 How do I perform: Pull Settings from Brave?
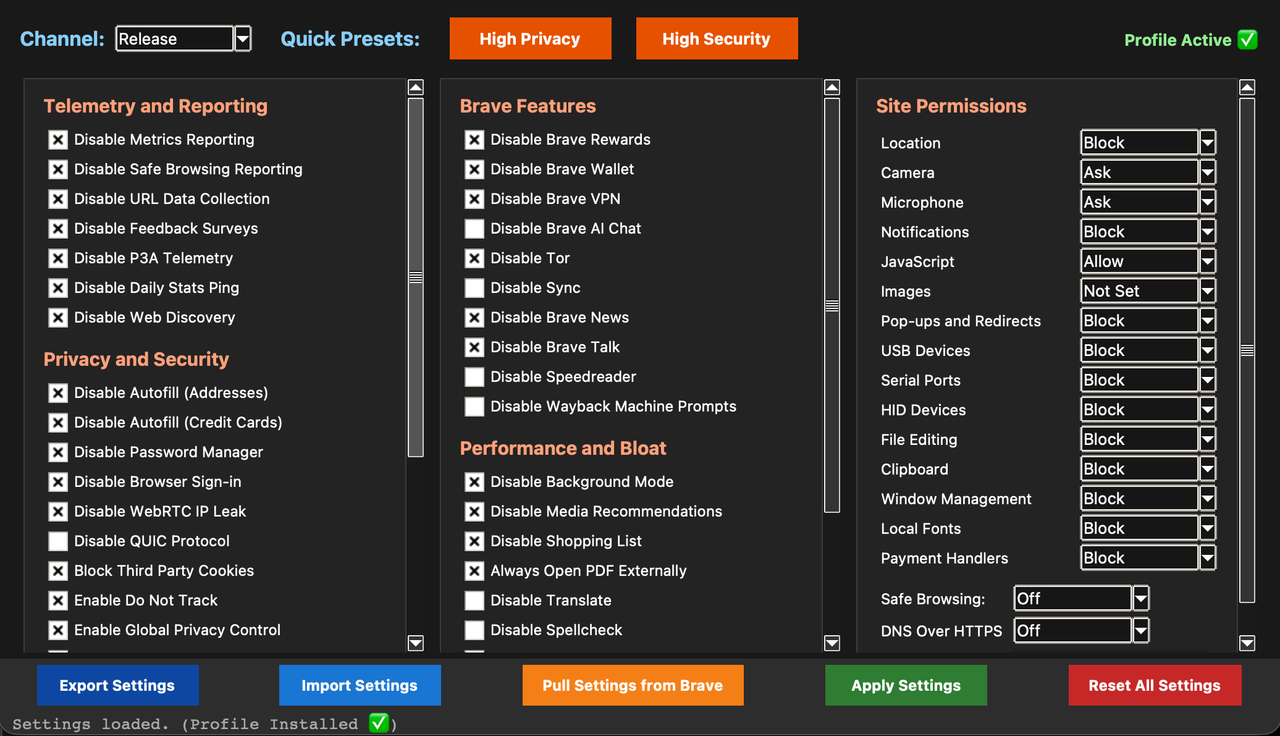point(633,686)
